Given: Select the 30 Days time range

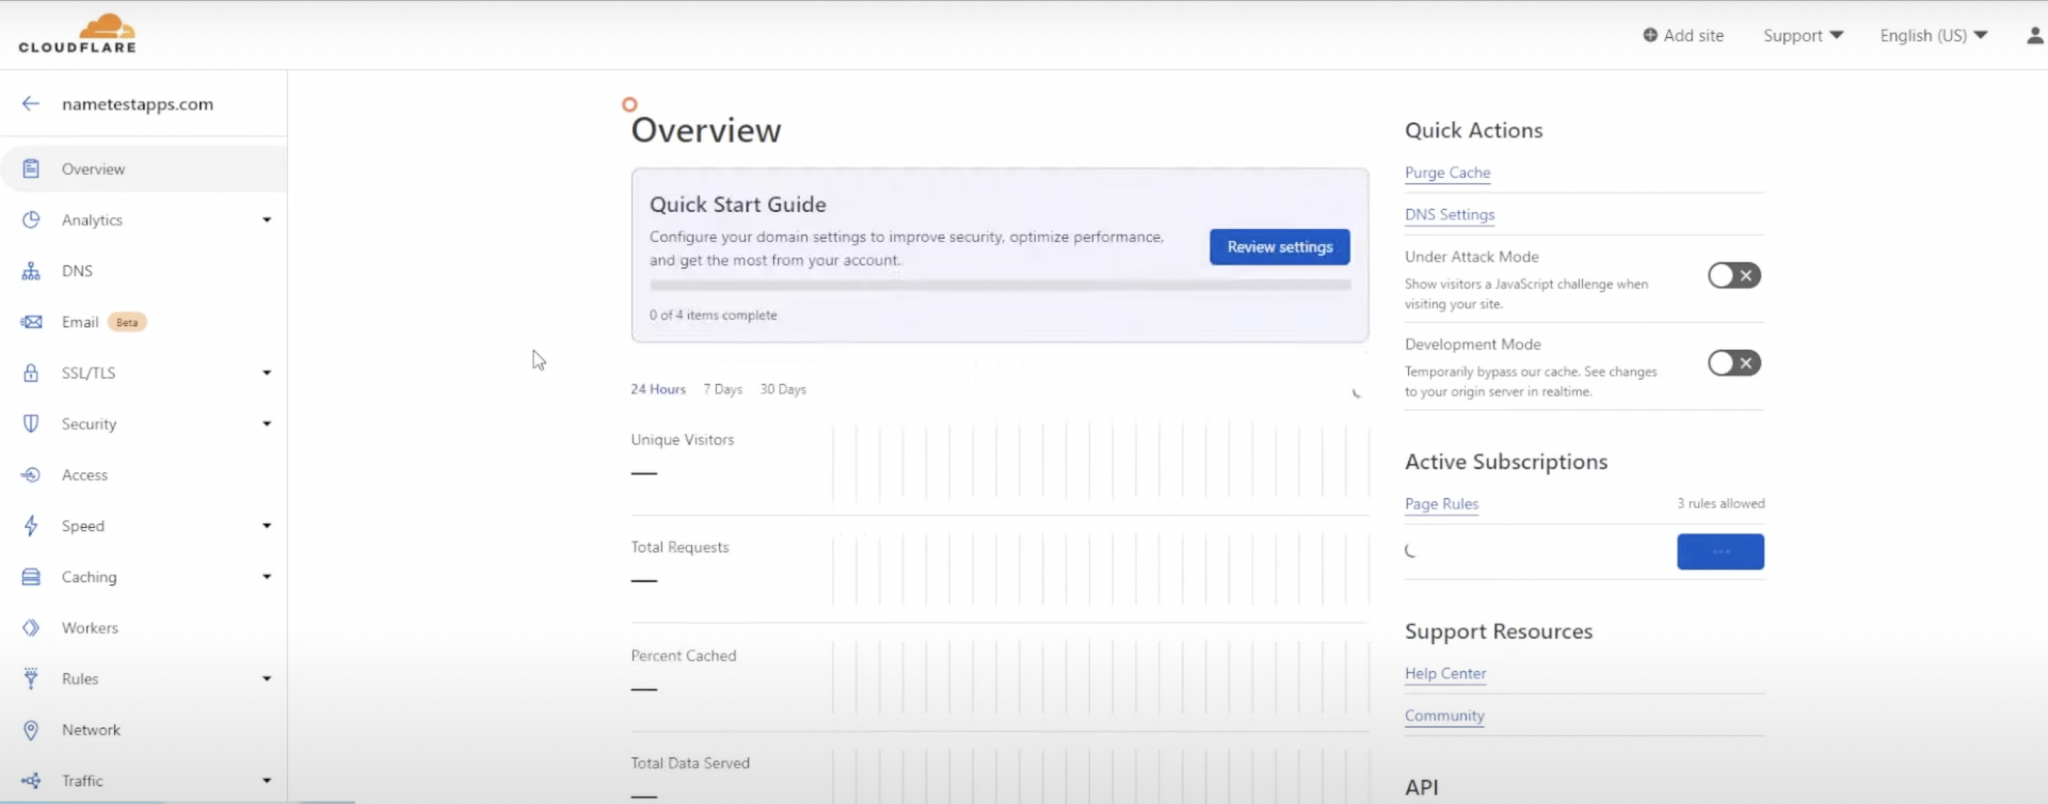Looking at the screenshot, I should [782, 389].
